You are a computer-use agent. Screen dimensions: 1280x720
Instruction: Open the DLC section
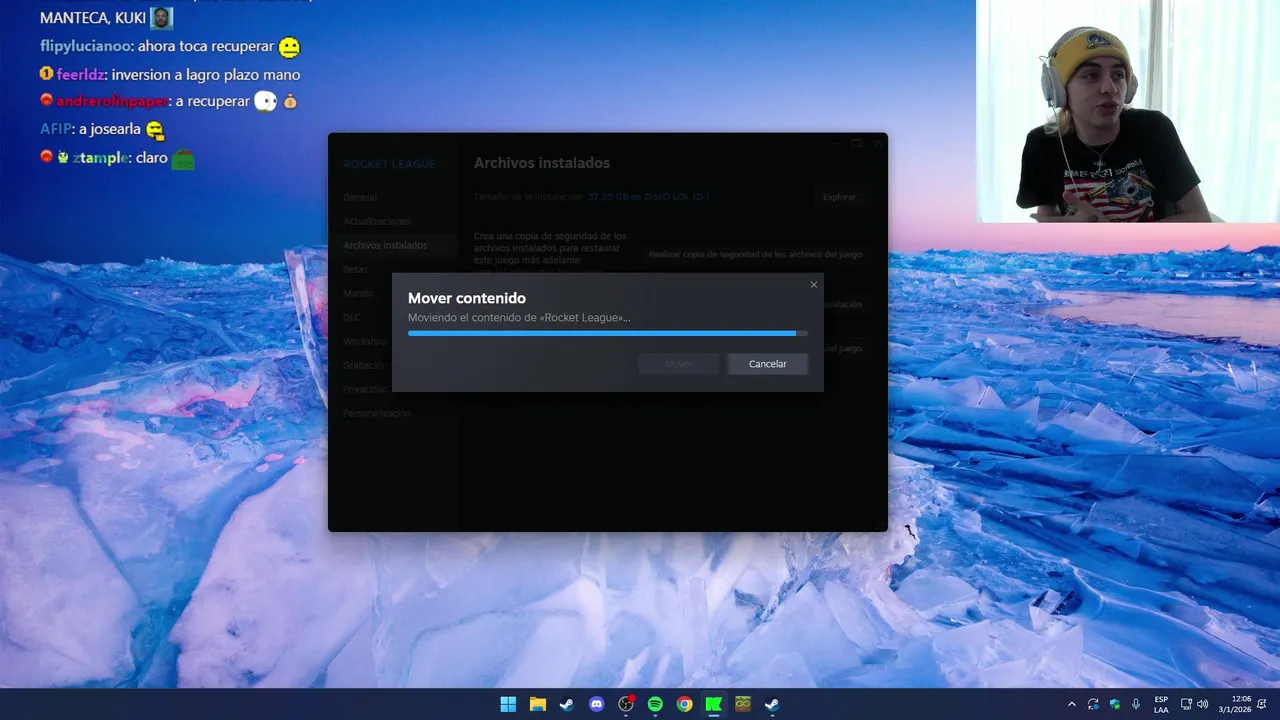tap(351, 317)
